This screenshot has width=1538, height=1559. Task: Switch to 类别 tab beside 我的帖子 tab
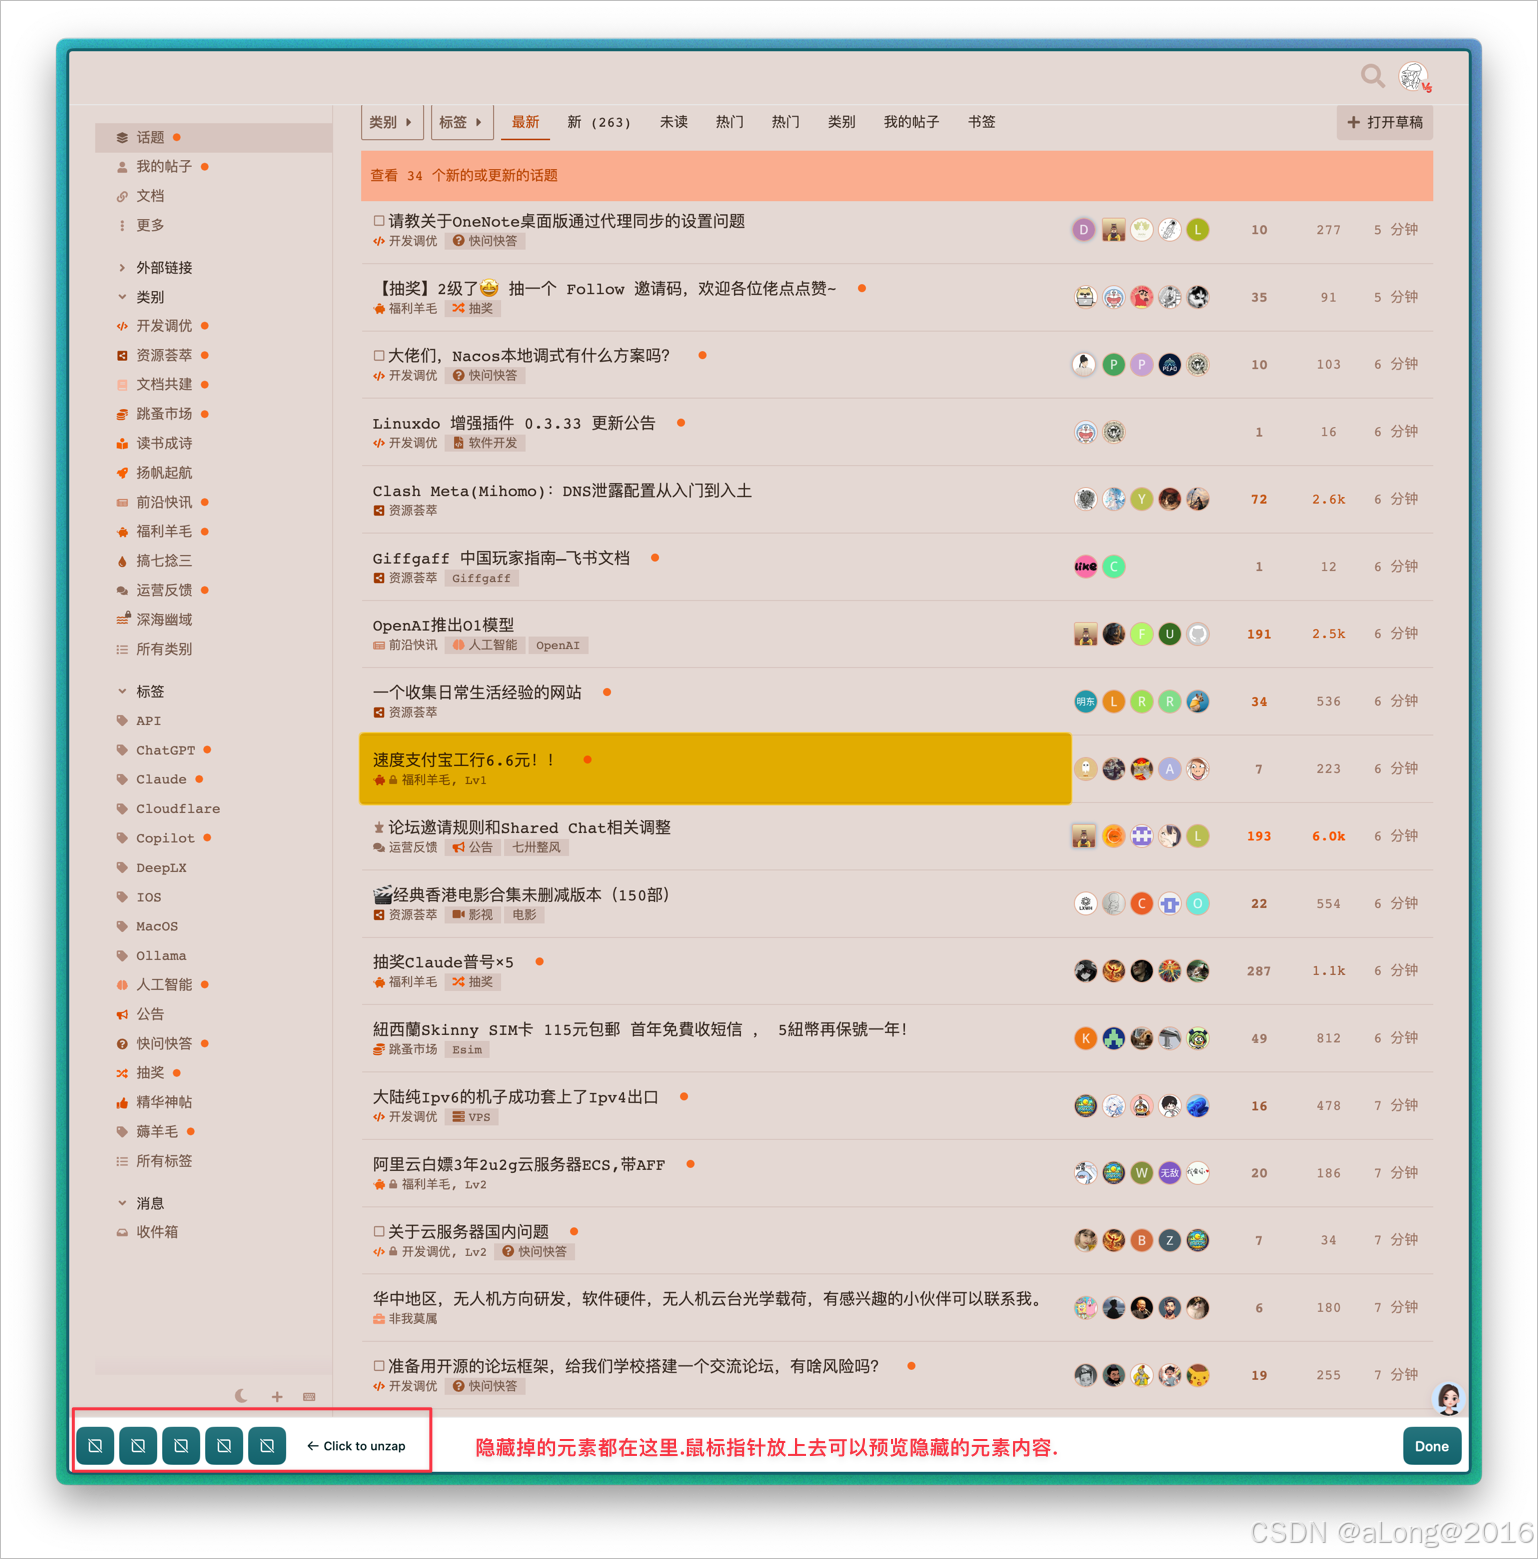pos(841,122)
